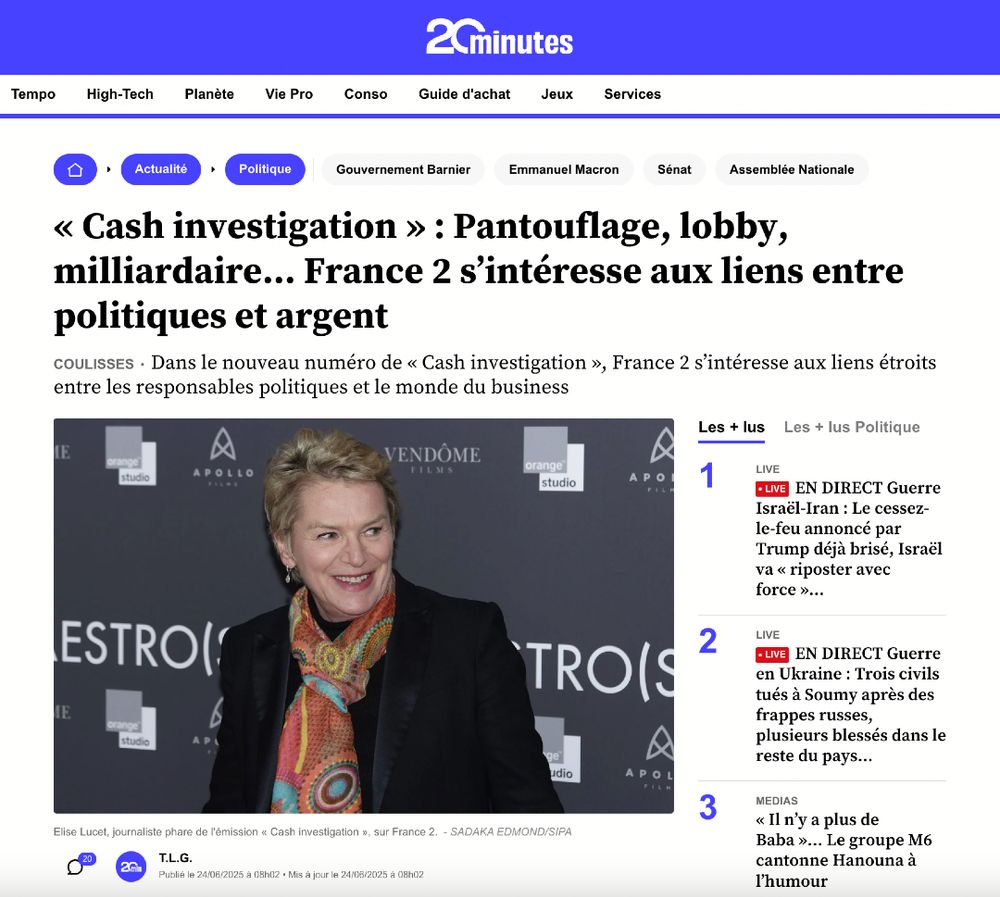Open the Tempo menu item
The height and width of the screenshot is (897, 1000).
point(33,94)
